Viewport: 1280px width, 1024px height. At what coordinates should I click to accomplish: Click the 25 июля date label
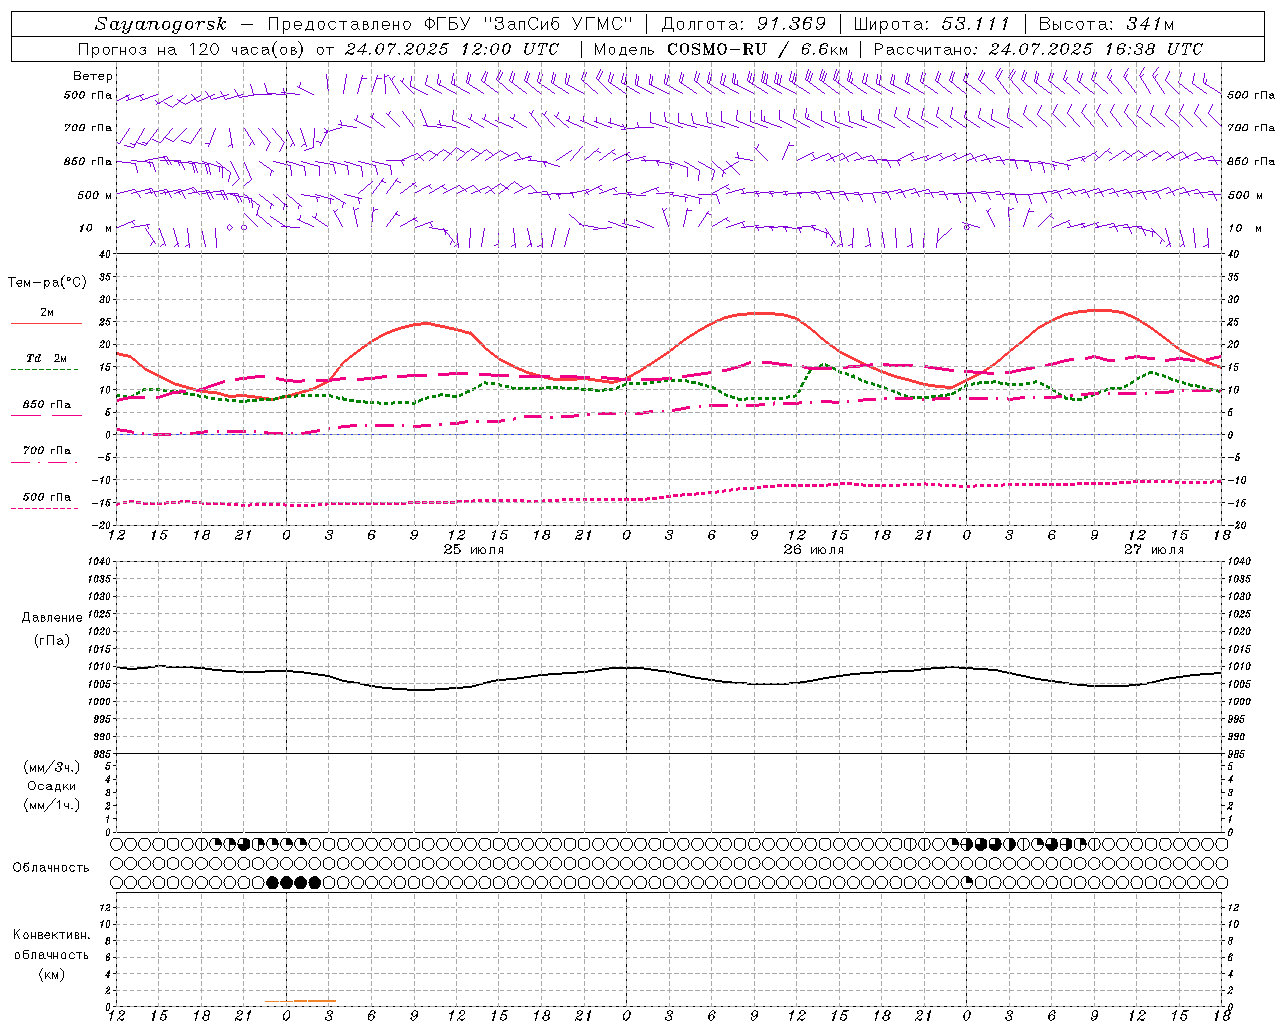474,550
